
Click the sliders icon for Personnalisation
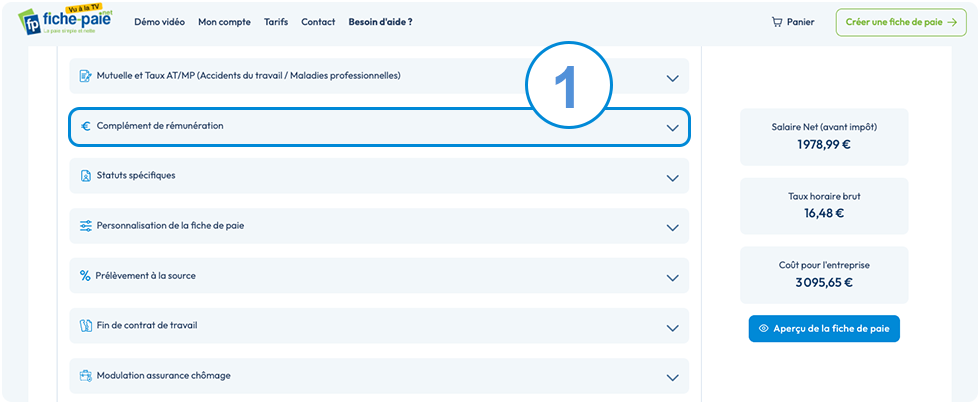[86, 226]
